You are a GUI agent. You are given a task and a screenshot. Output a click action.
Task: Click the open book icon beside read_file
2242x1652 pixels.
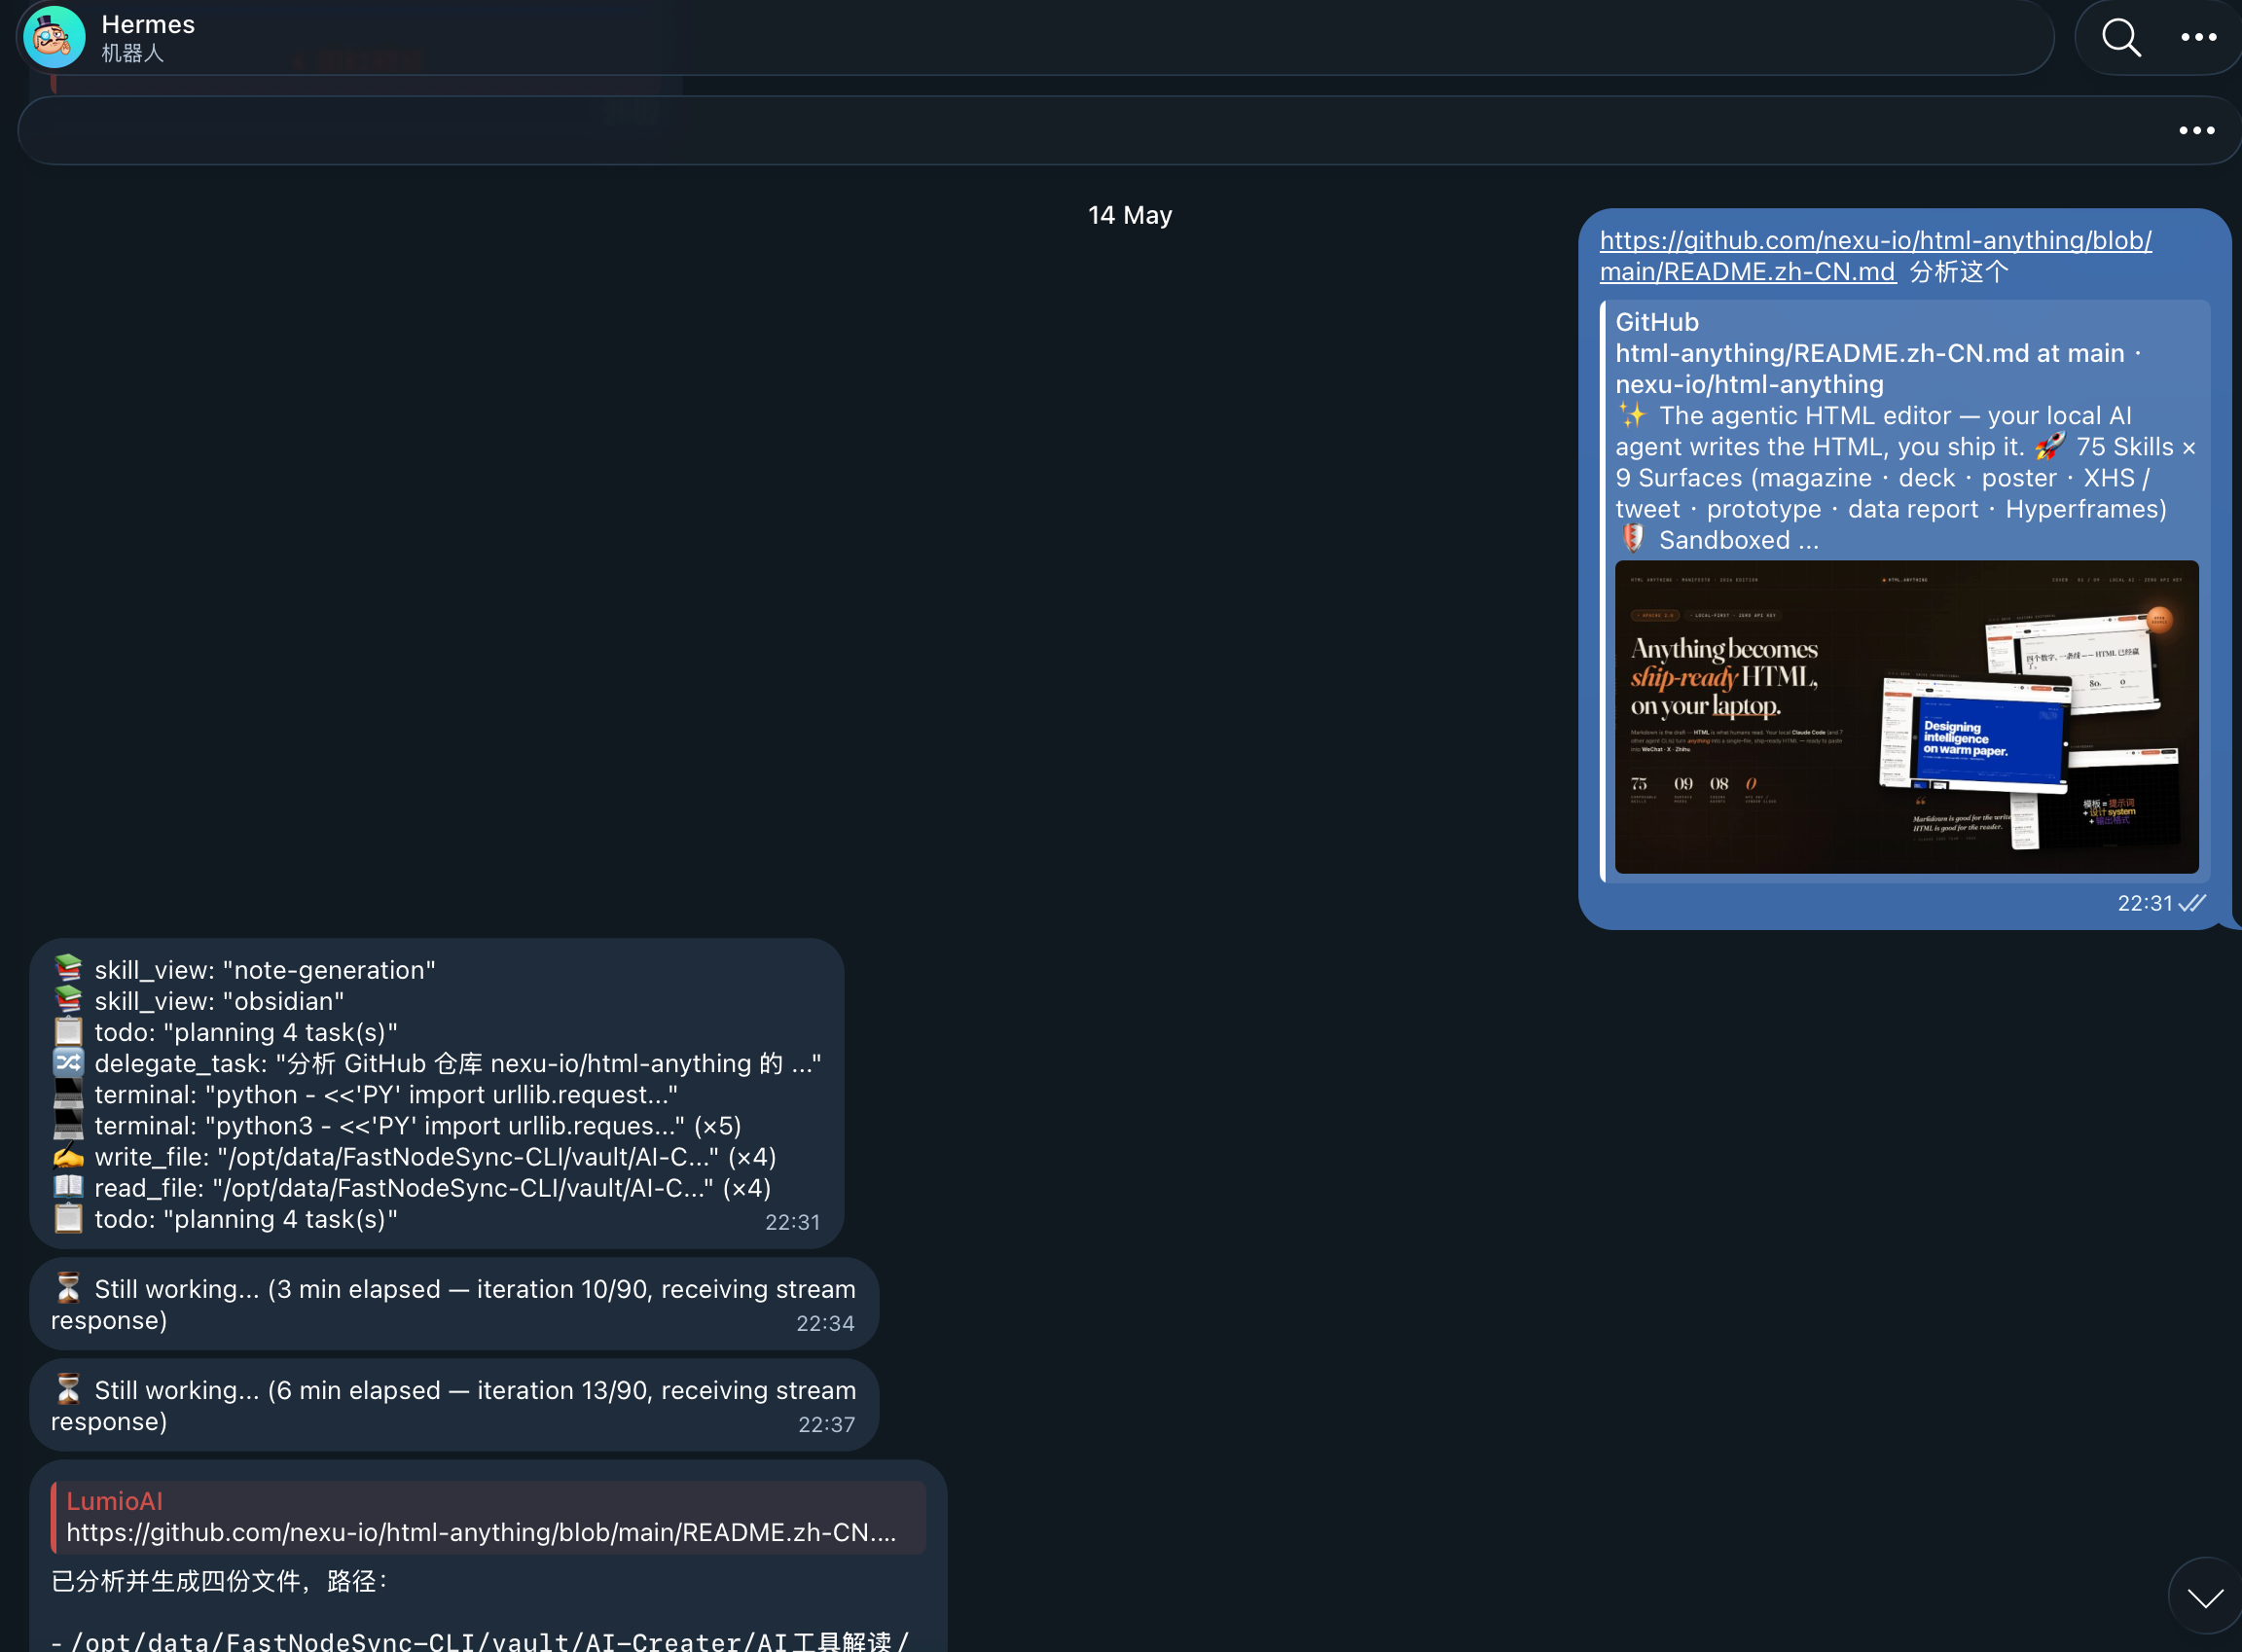coord(68,1187)
